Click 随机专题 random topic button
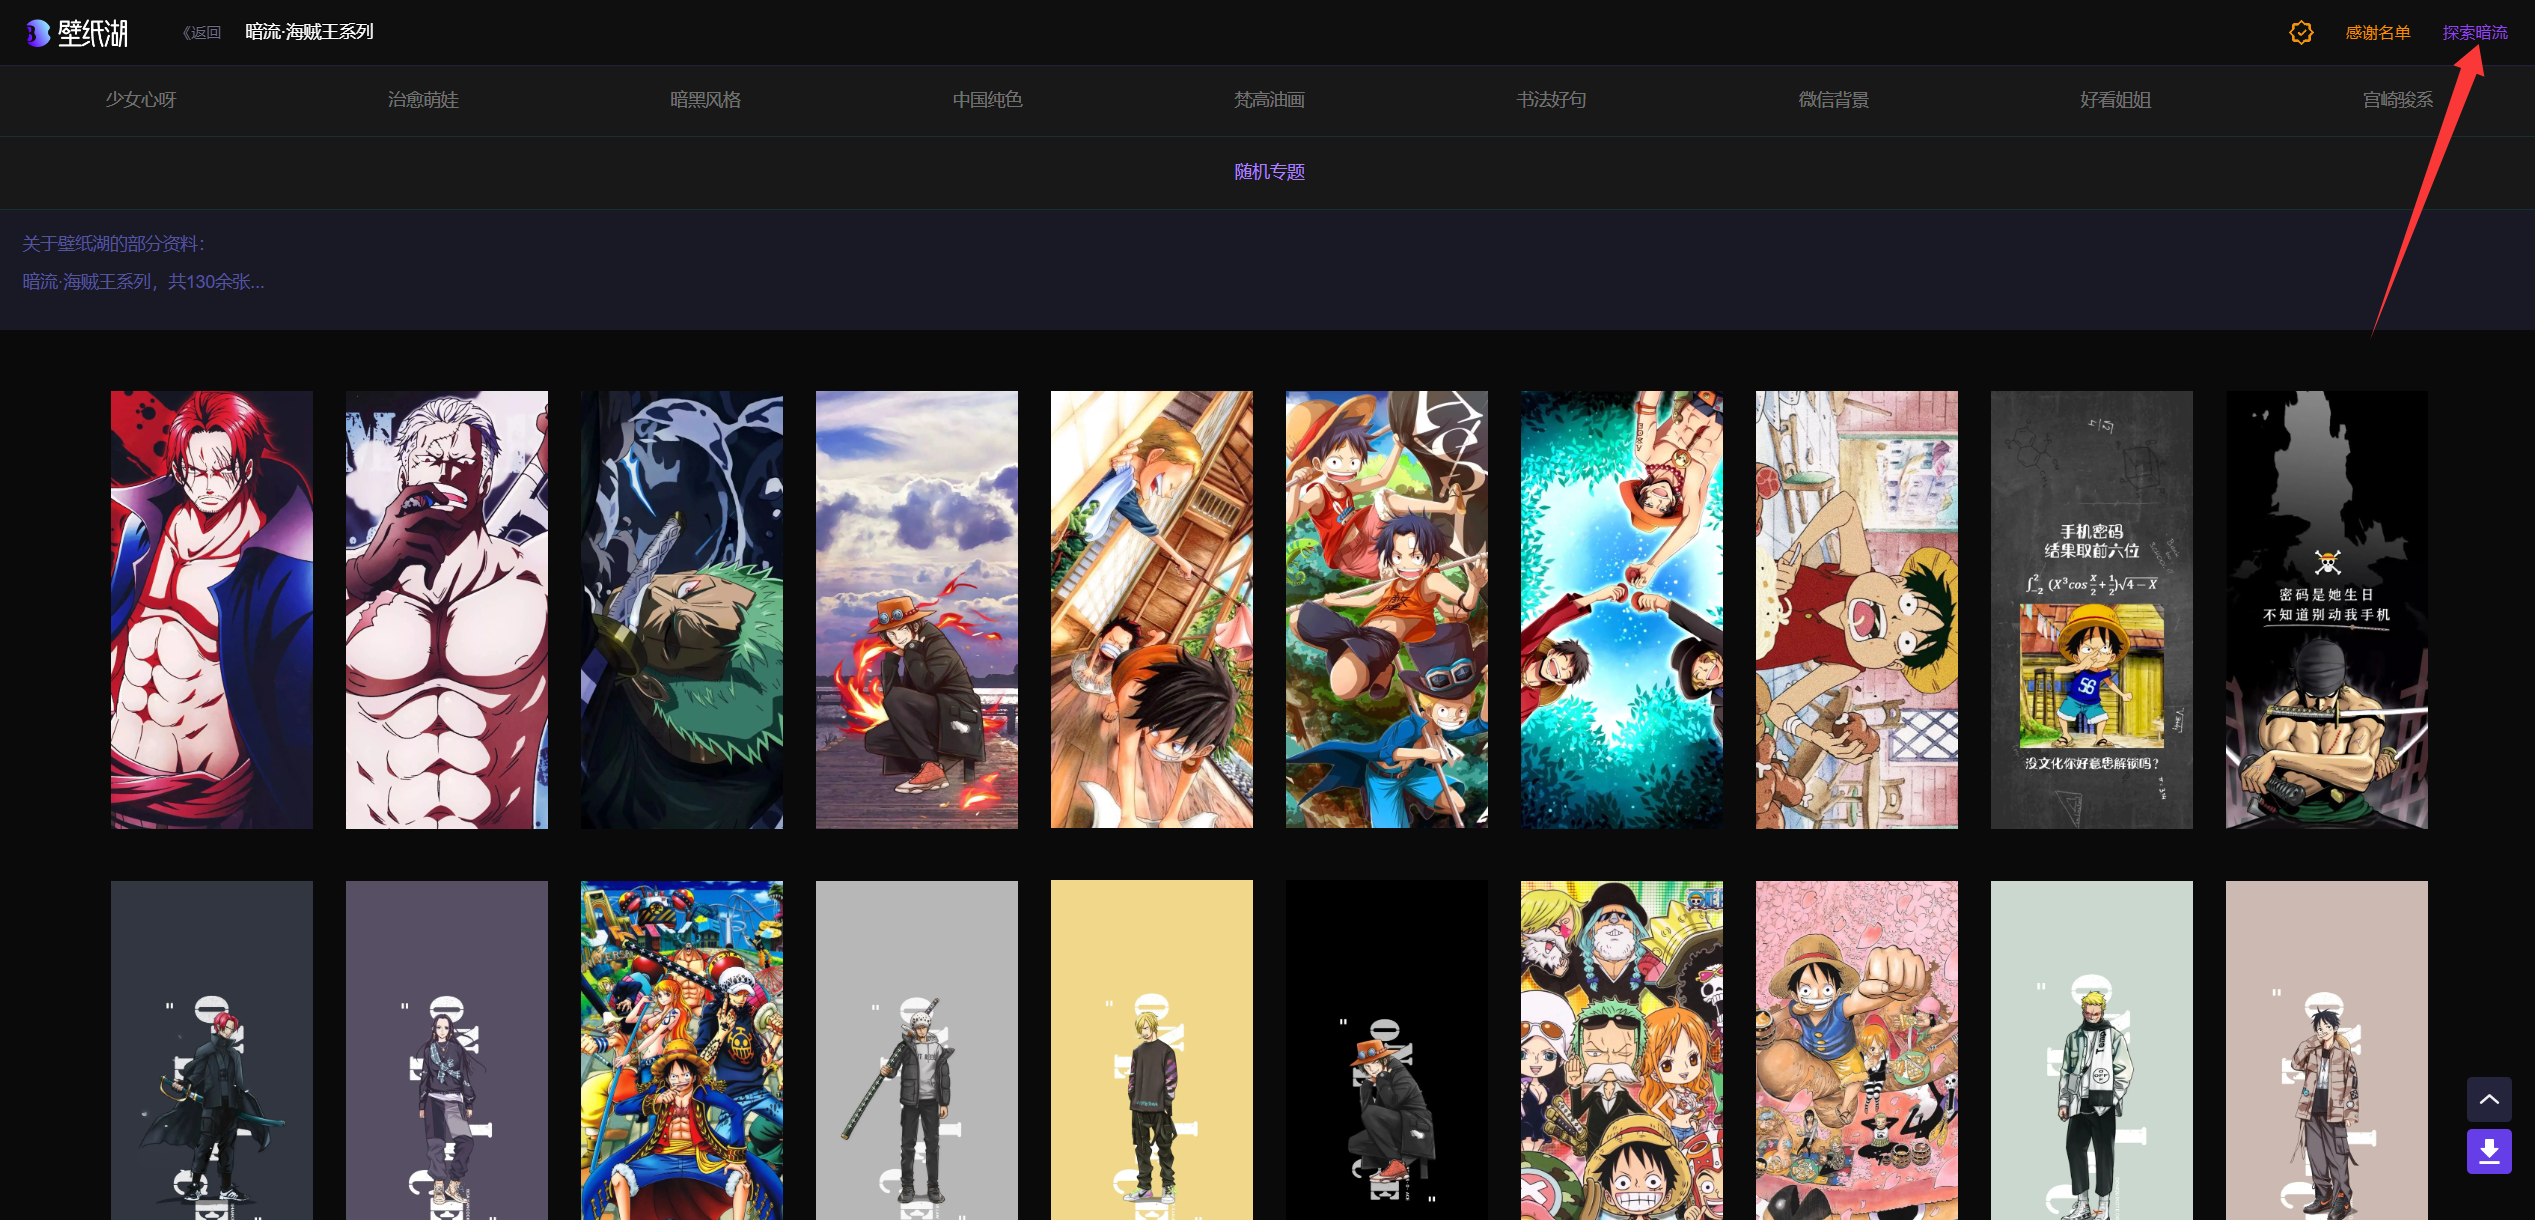The height and width of the screenshot is (1220, 2535). point(1269,172)
